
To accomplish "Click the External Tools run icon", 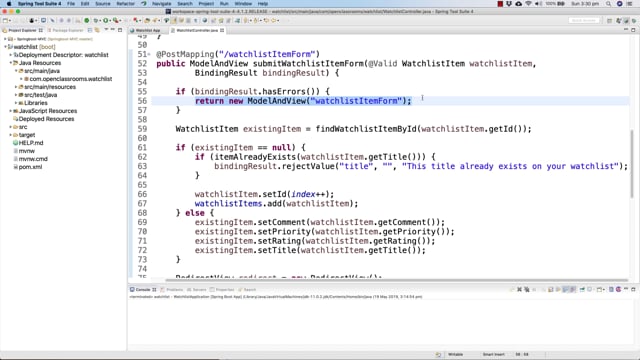I will 116,20.
